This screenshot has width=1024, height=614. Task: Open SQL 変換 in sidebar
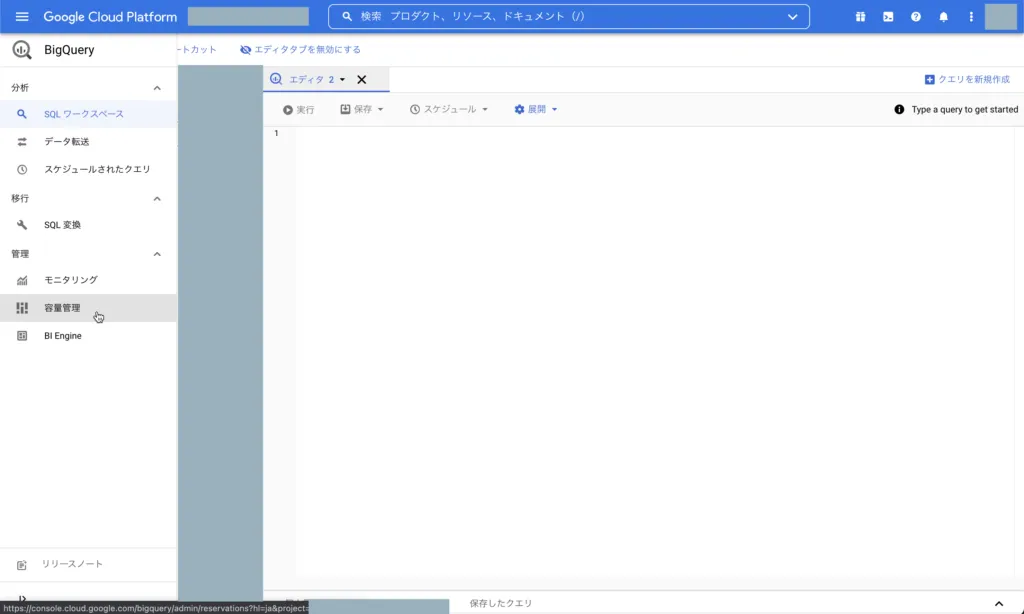click(88, 225)
